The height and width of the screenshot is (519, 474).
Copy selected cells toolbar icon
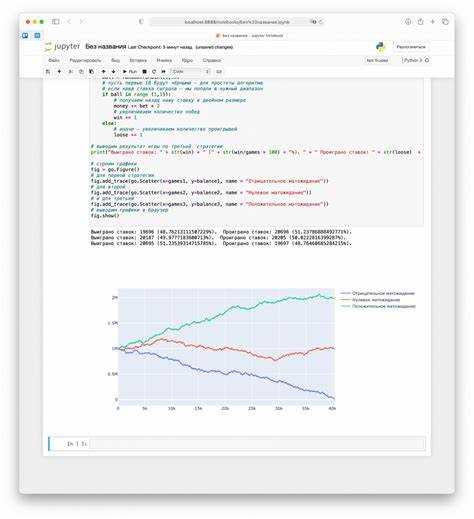point(81,72)
